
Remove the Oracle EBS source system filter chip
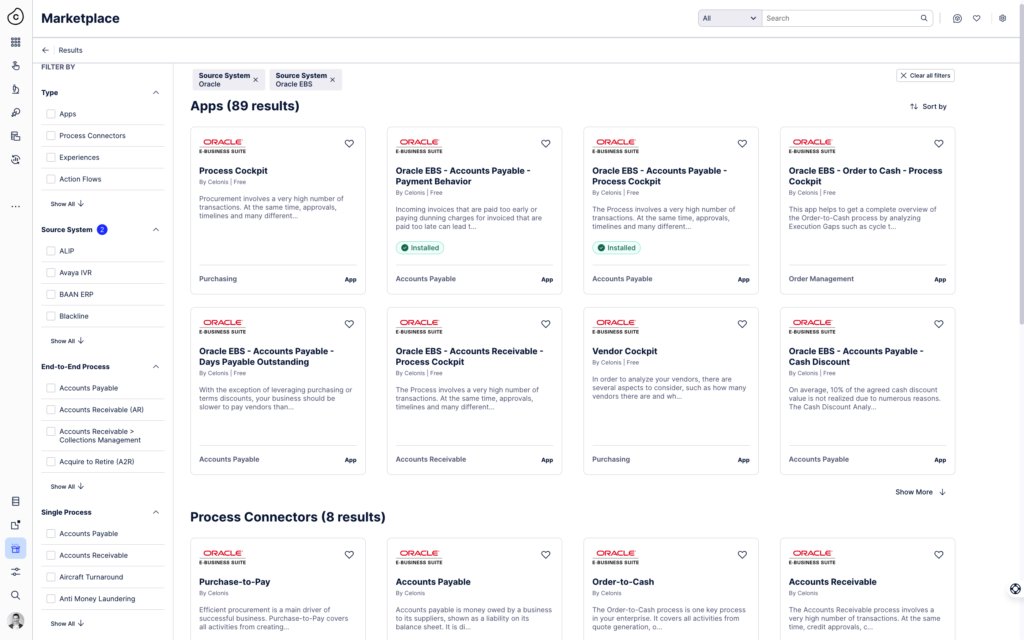click(x=332, y=79)
